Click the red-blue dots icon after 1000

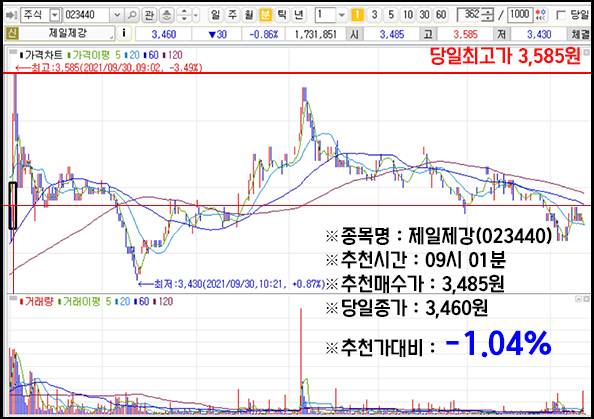pos(541,15)
